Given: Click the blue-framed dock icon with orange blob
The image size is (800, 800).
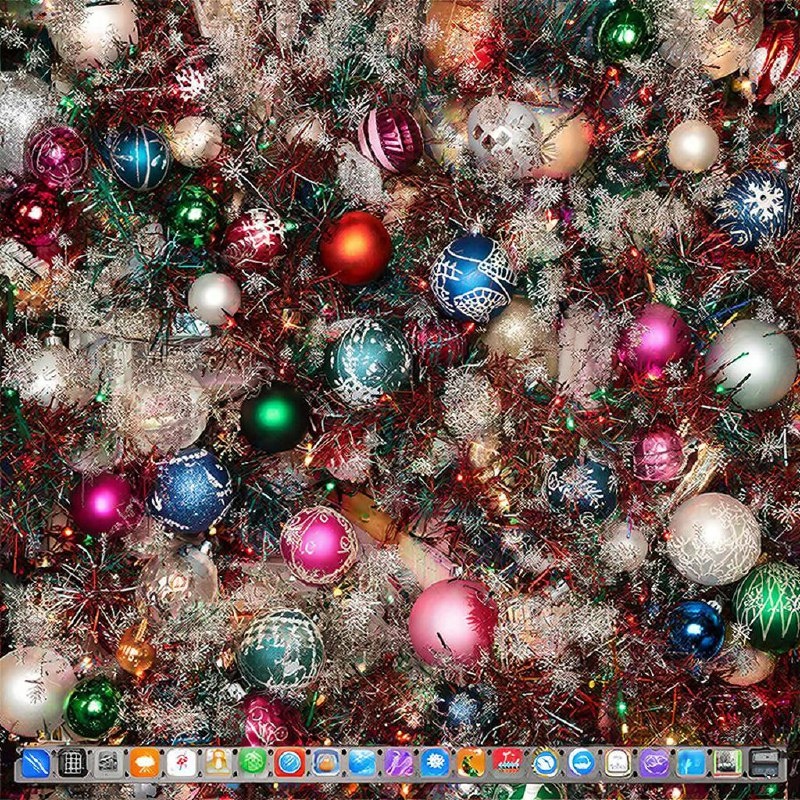Looking at the screenshot, I should coord(326,763).
